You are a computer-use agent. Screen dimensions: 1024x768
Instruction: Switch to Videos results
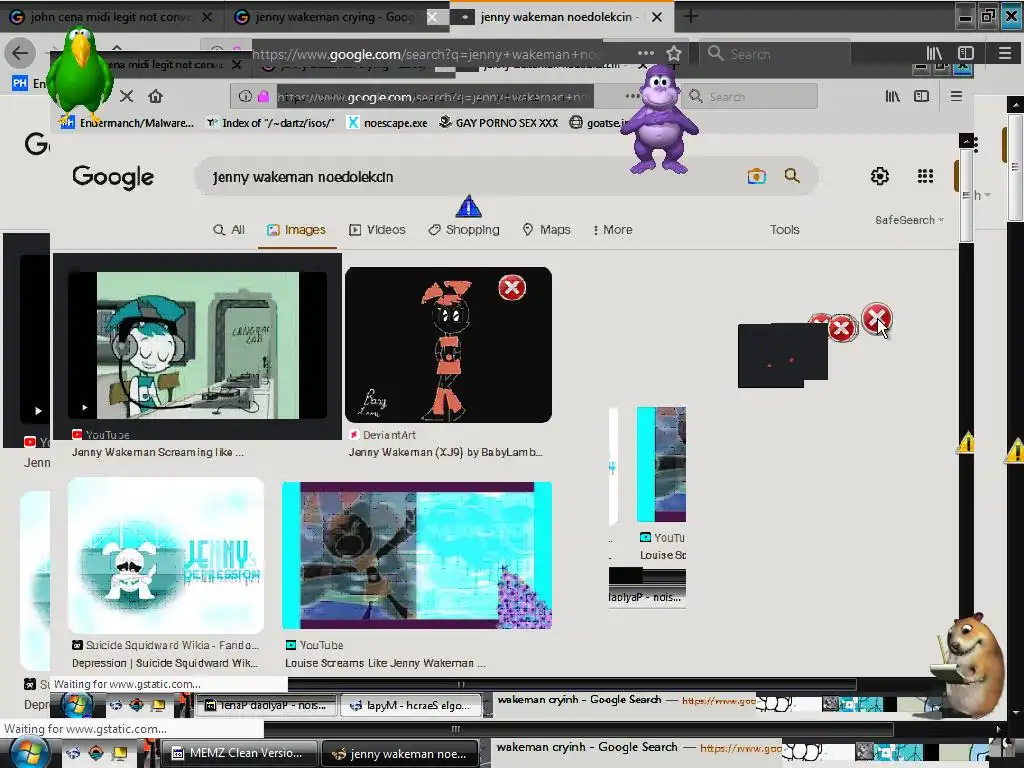(x=377, y=230)
